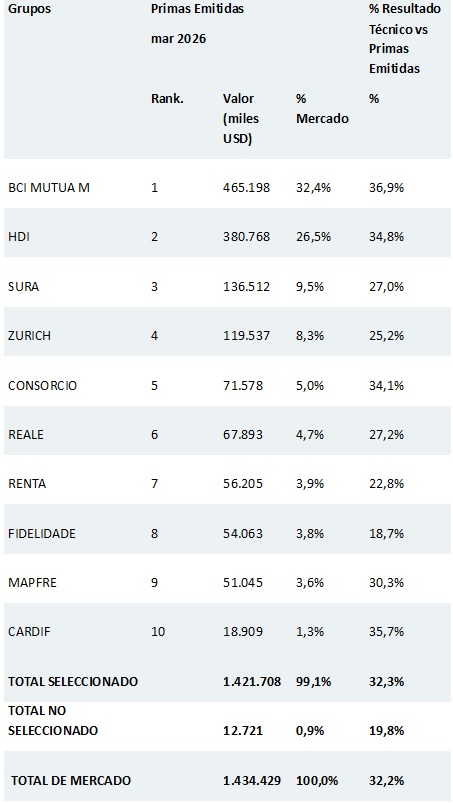Click the % Mercado subheader

click(x=322, y=108)
